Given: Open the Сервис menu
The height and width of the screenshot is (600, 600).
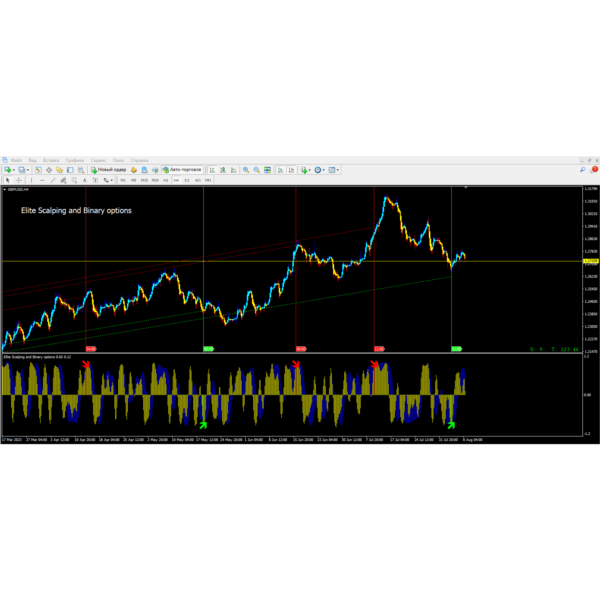Looking at the screenshot, I should pyautogui.click(x=98, y=160).
